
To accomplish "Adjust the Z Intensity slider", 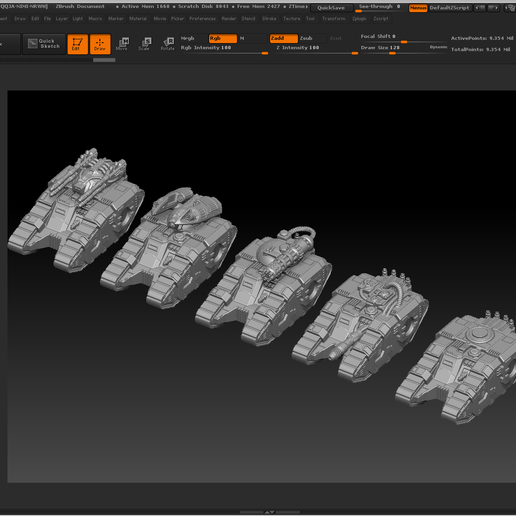I will pyautogui.click(x=317, y=50).
